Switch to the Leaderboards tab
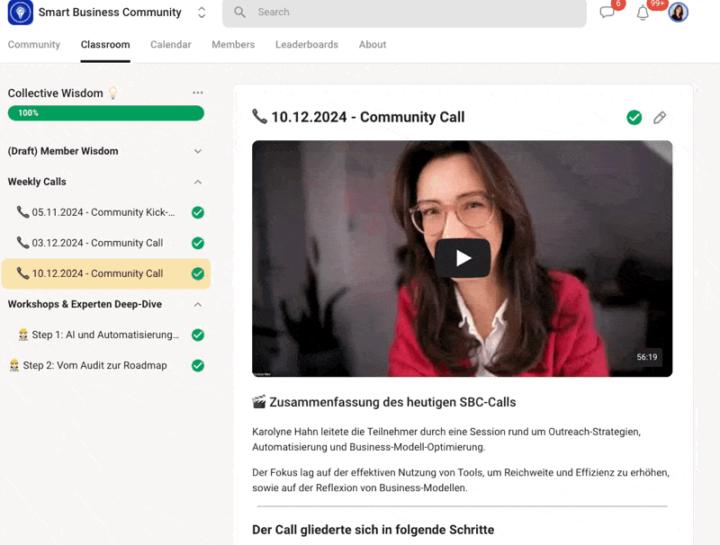The image size is (720, 545). (306, 45)
